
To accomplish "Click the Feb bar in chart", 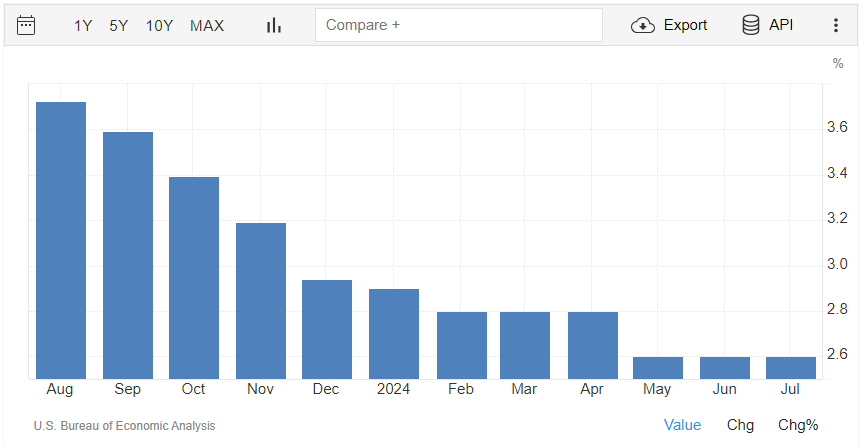I will tap(462, 345).
